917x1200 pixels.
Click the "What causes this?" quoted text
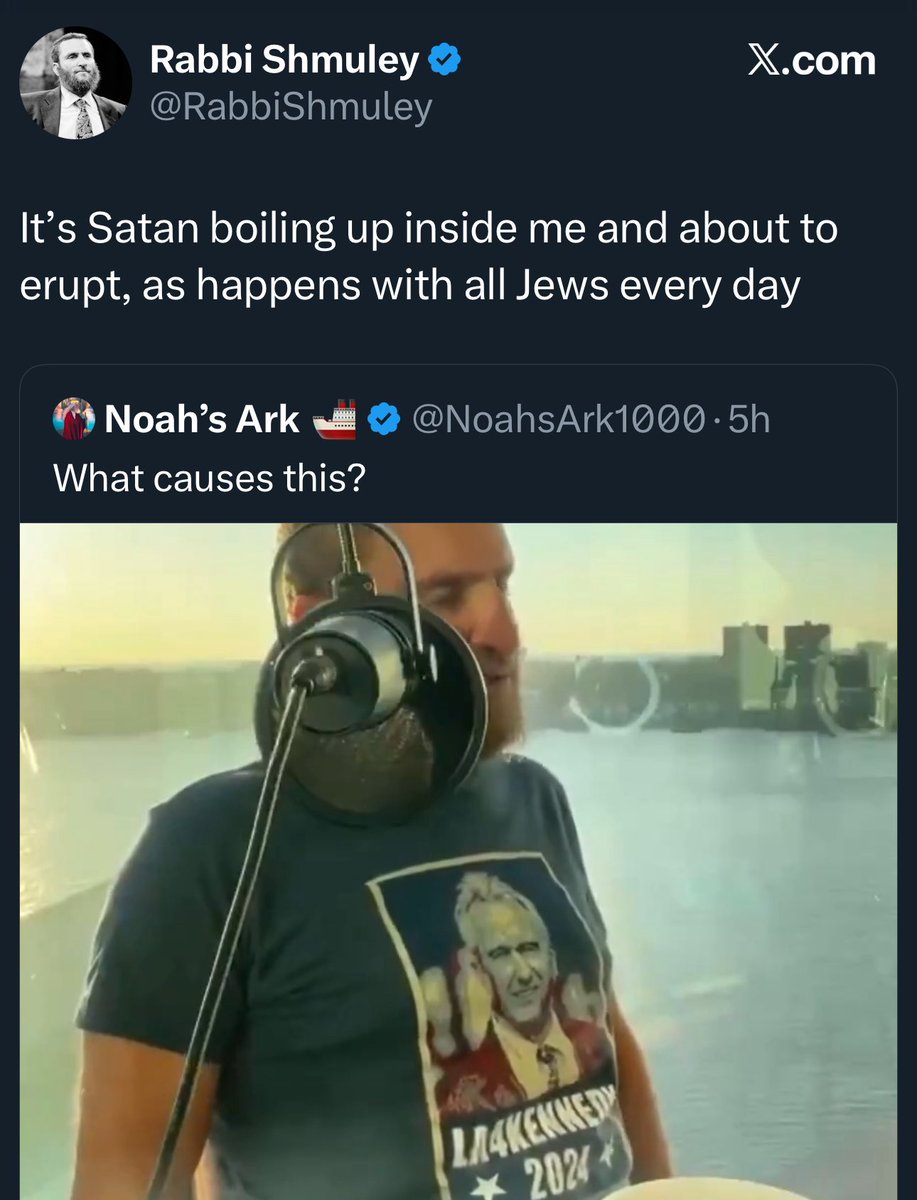point(210,478)
